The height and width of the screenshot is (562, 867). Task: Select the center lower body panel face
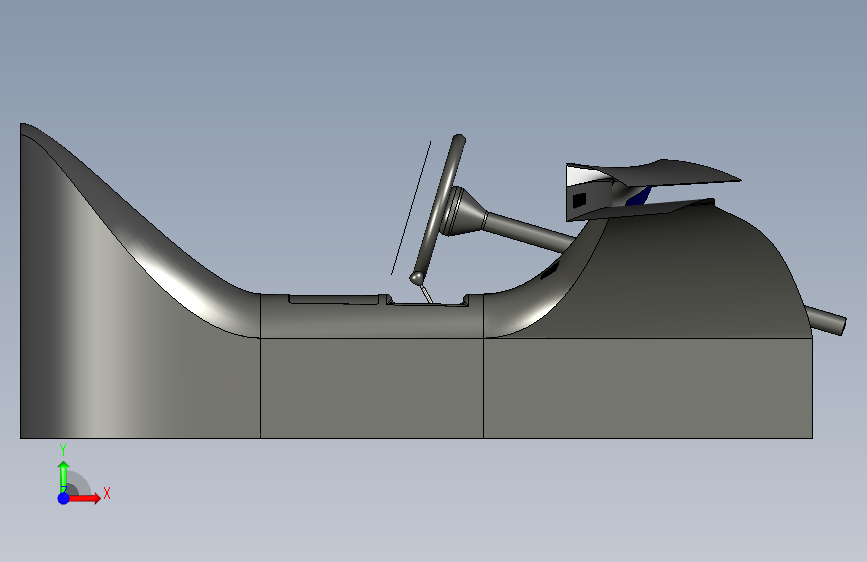pos(372,388)
